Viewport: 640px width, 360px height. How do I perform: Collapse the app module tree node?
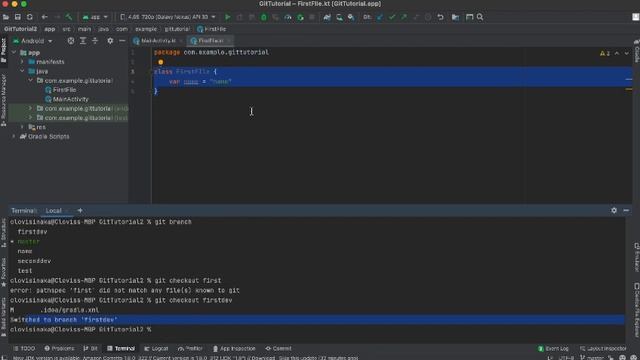pyautogui.click(x=14, y=53)
